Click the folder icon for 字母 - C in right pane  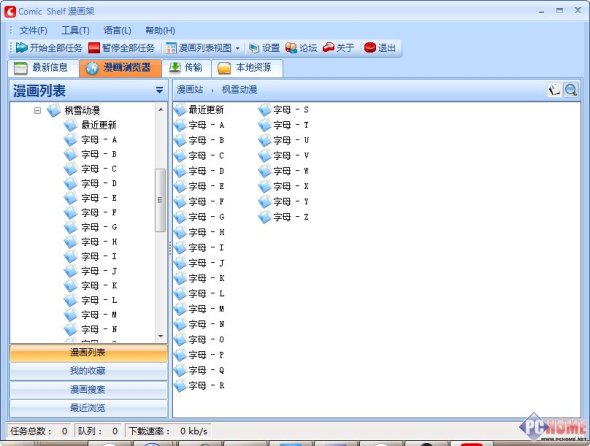click(x=180, y=156)
